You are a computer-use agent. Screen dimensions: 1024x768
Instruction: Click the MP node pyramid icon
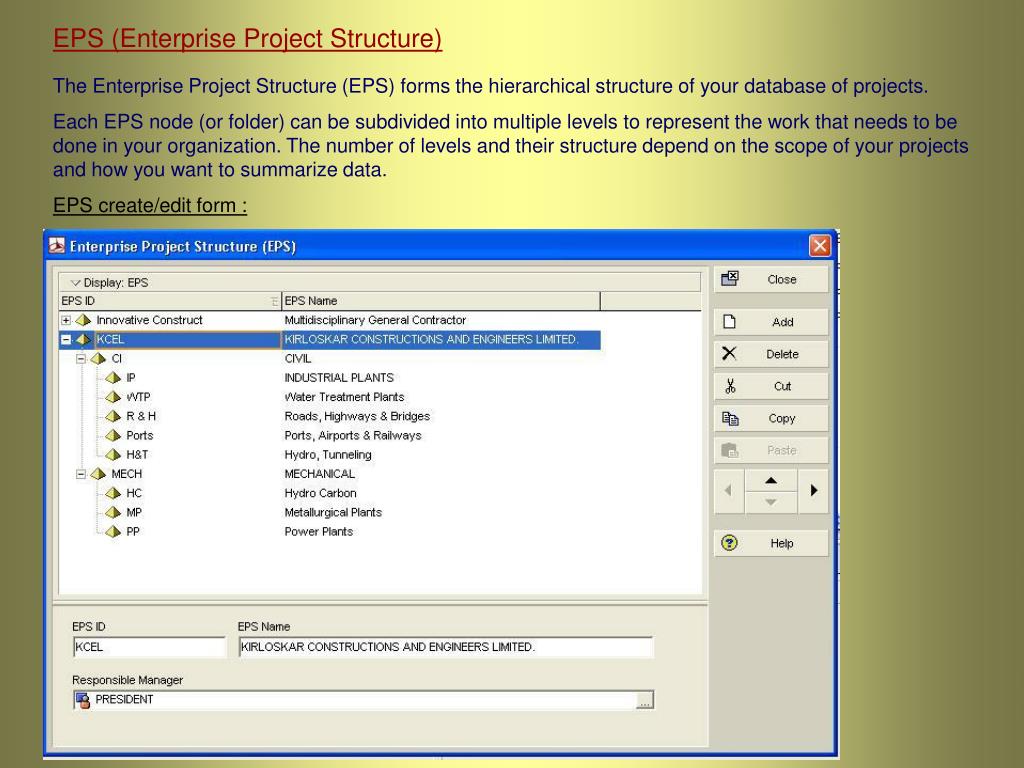(113, 513)
